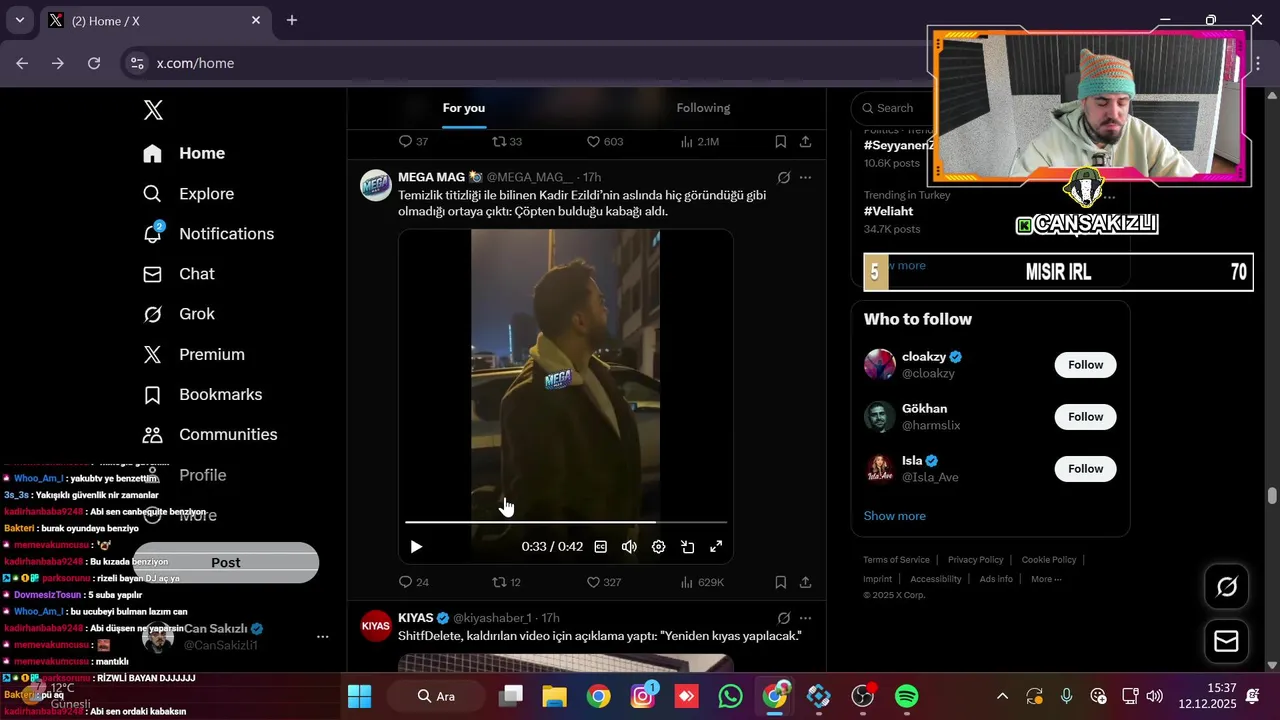The height and width of the screenshot is (720, 1280).
Task: Open Privacy Policy link
Action: click(x=975, y=560)
